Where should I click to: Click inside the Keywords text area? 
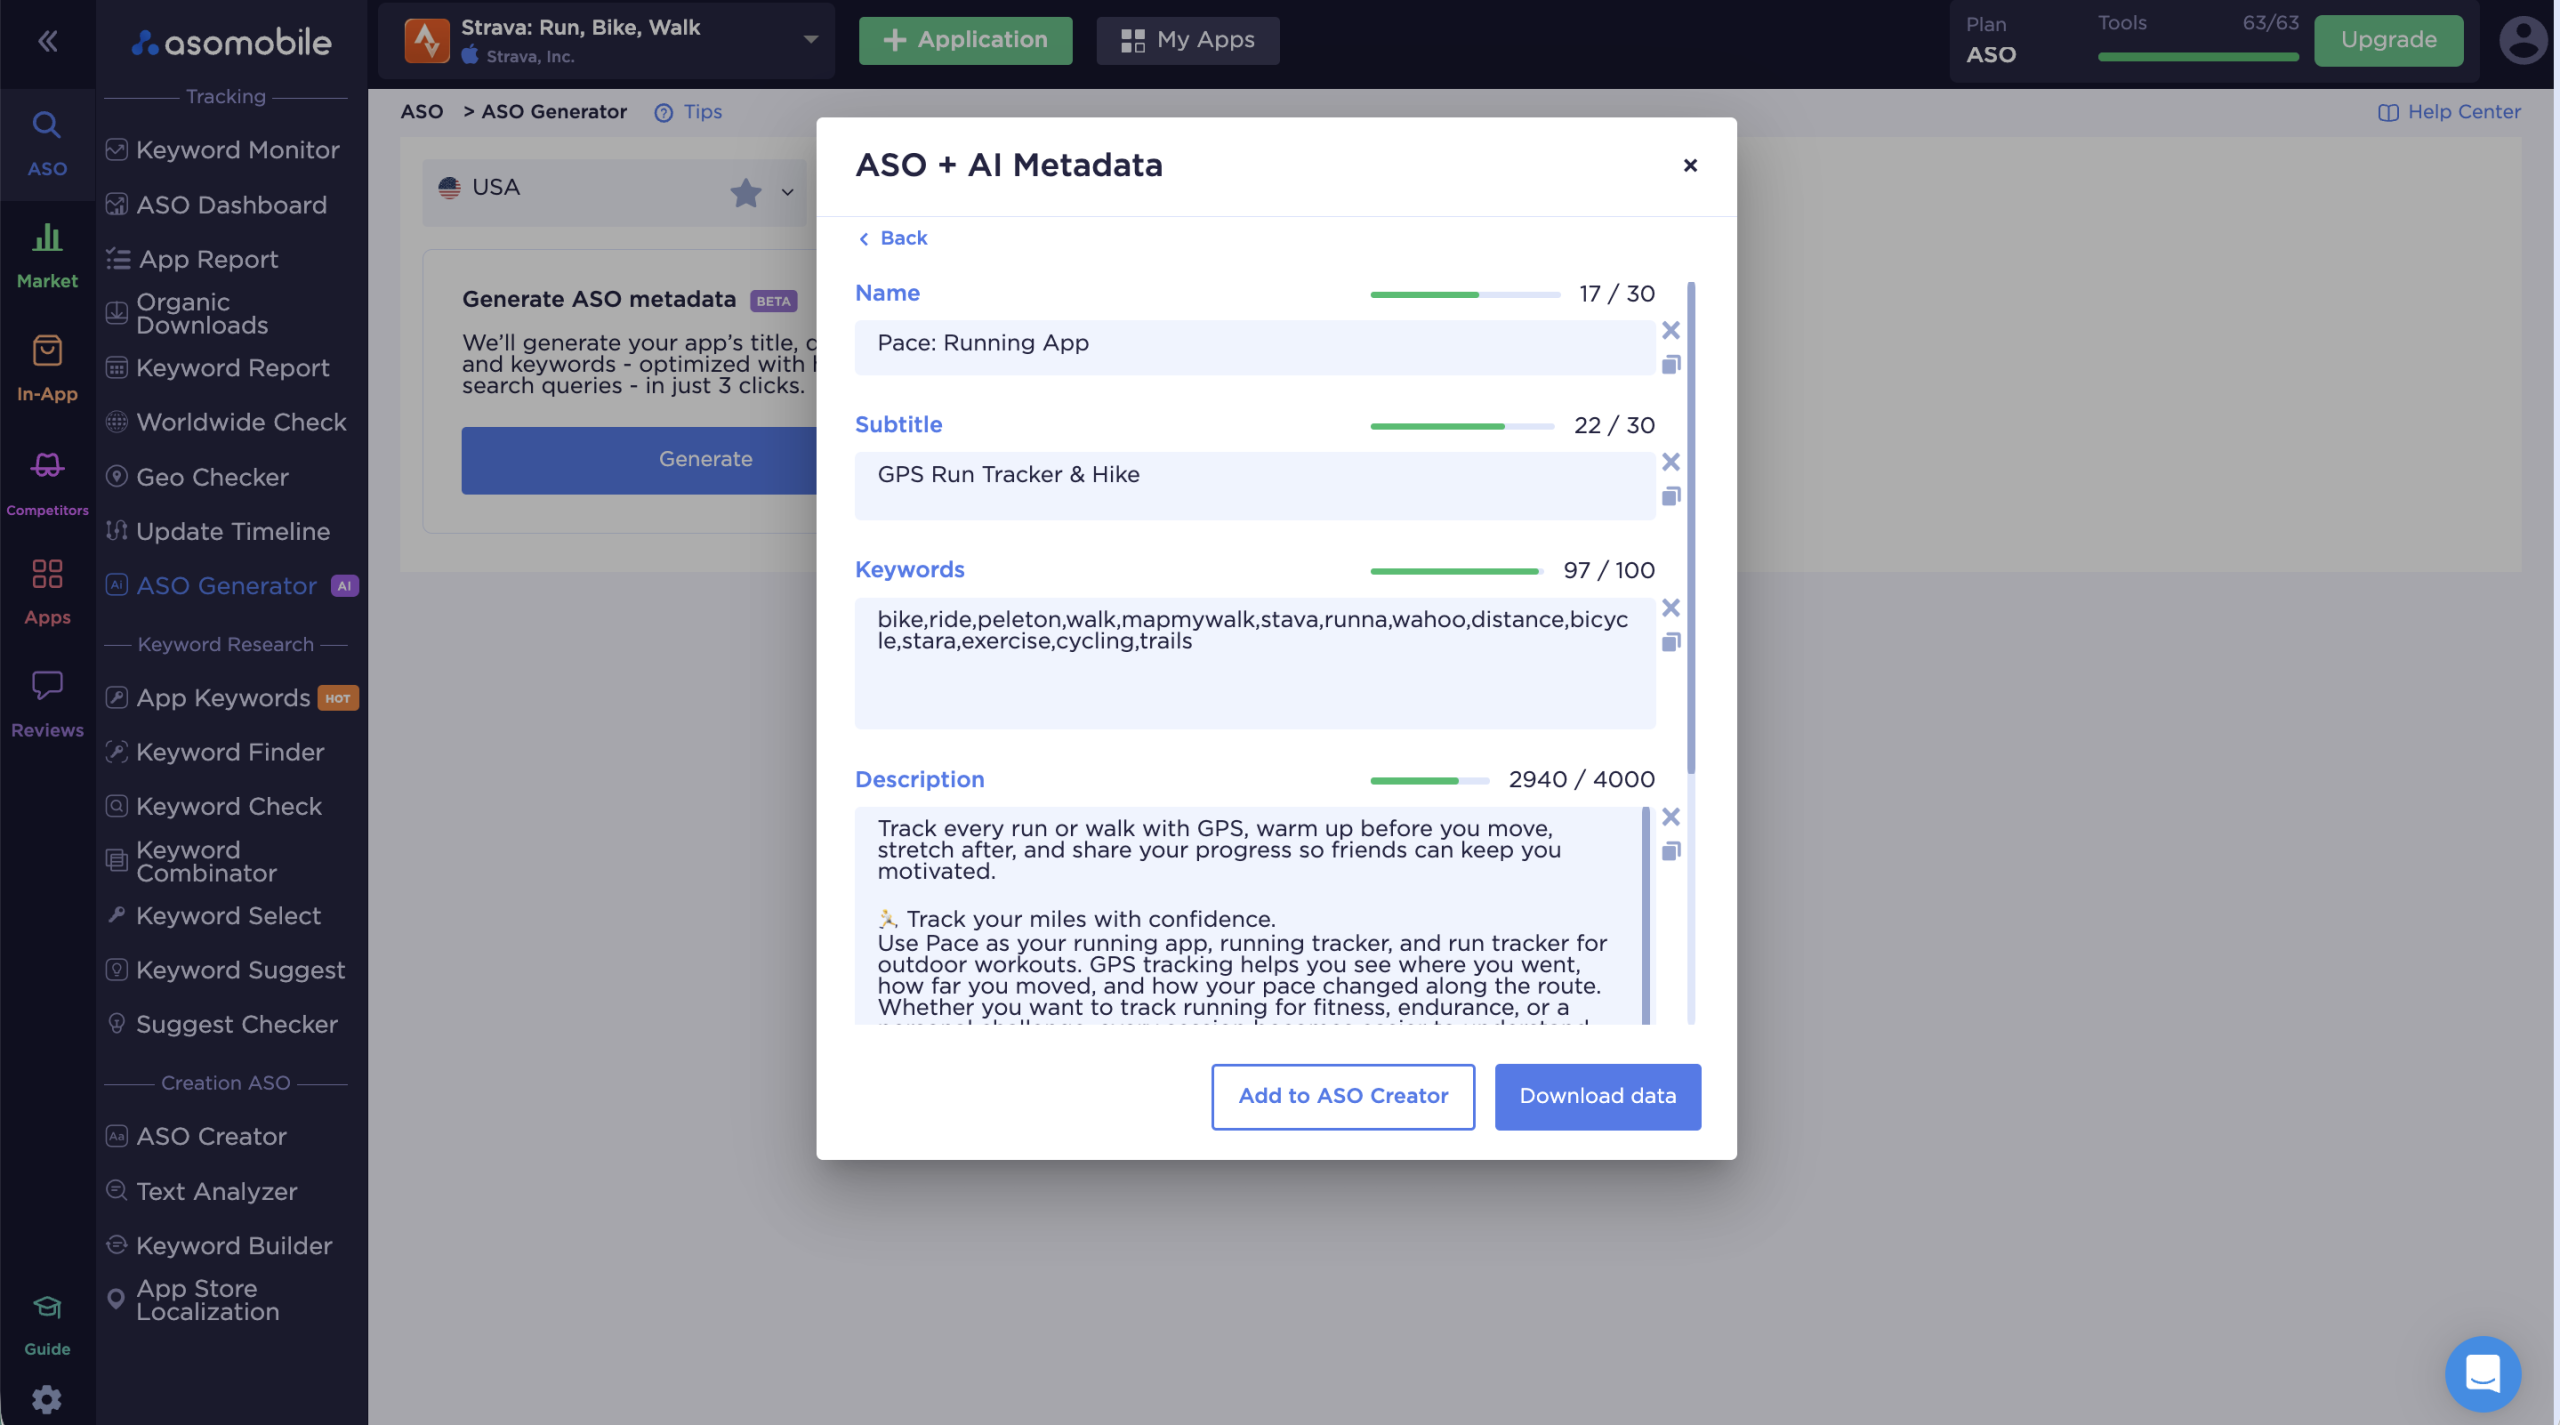click(1255, 663)
